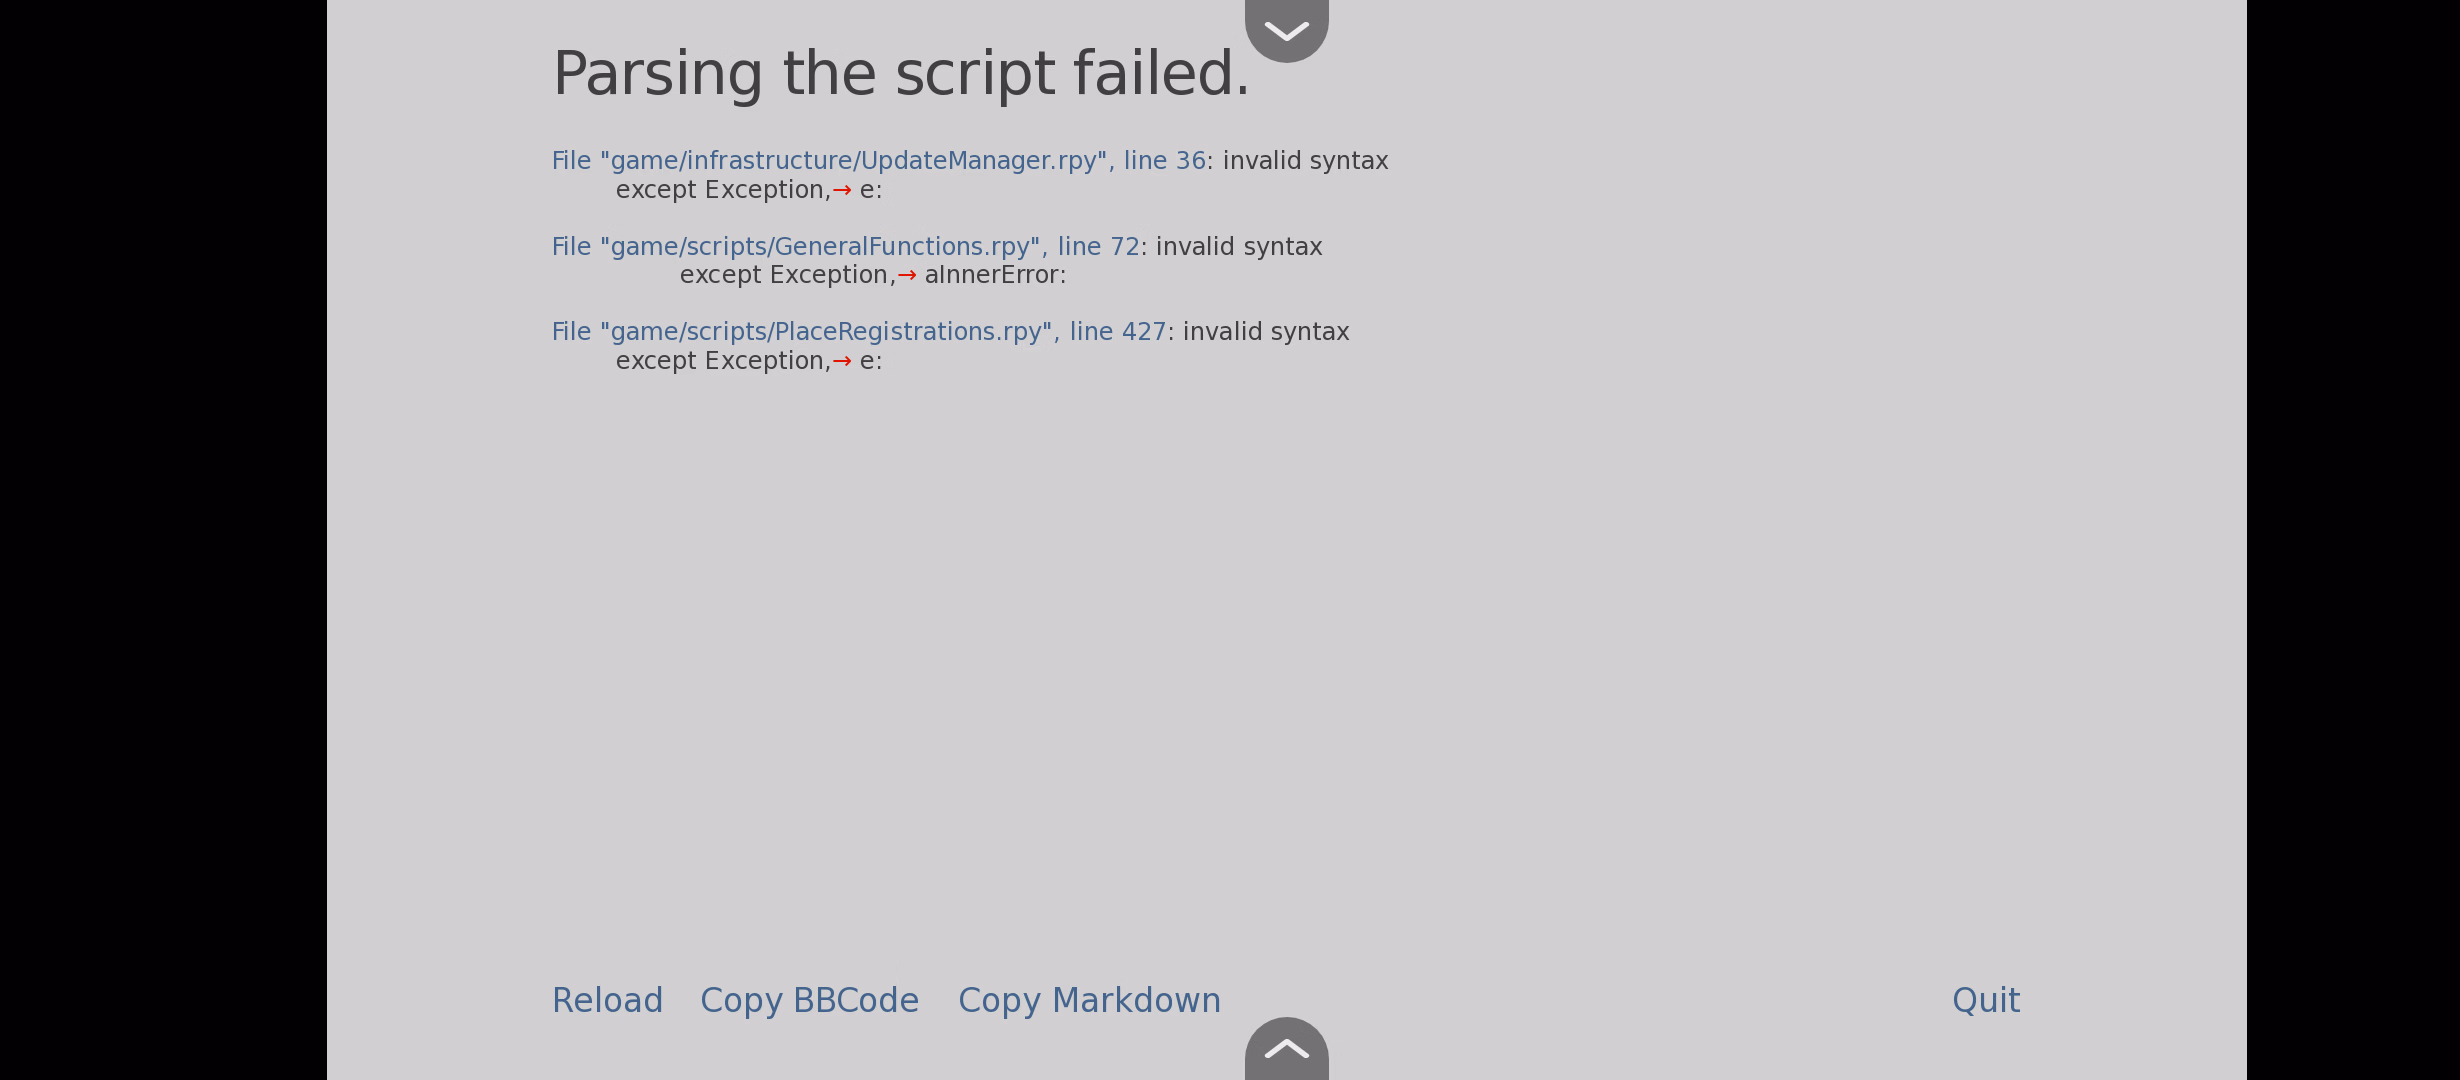
Task: Click the empty gray area below the error list
Action: click(1286, 660)
